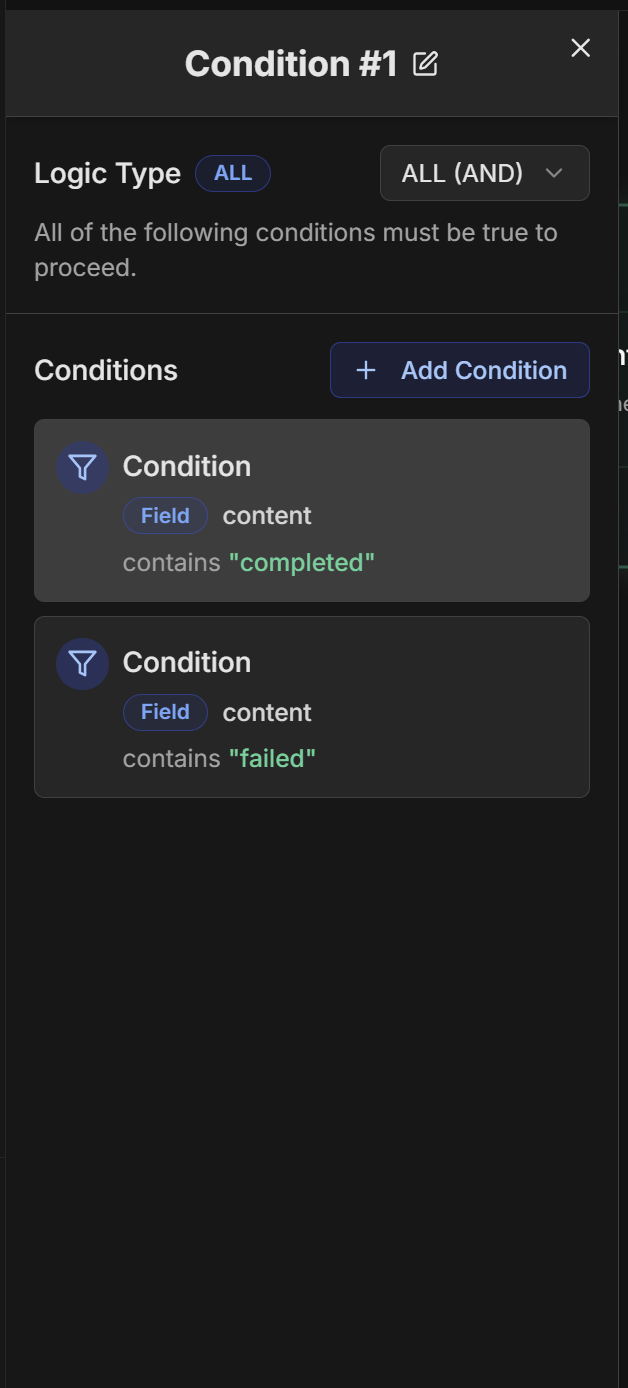
Task: Open the ALL (AND) logic type dropdown
Action: tap(484, 173)
